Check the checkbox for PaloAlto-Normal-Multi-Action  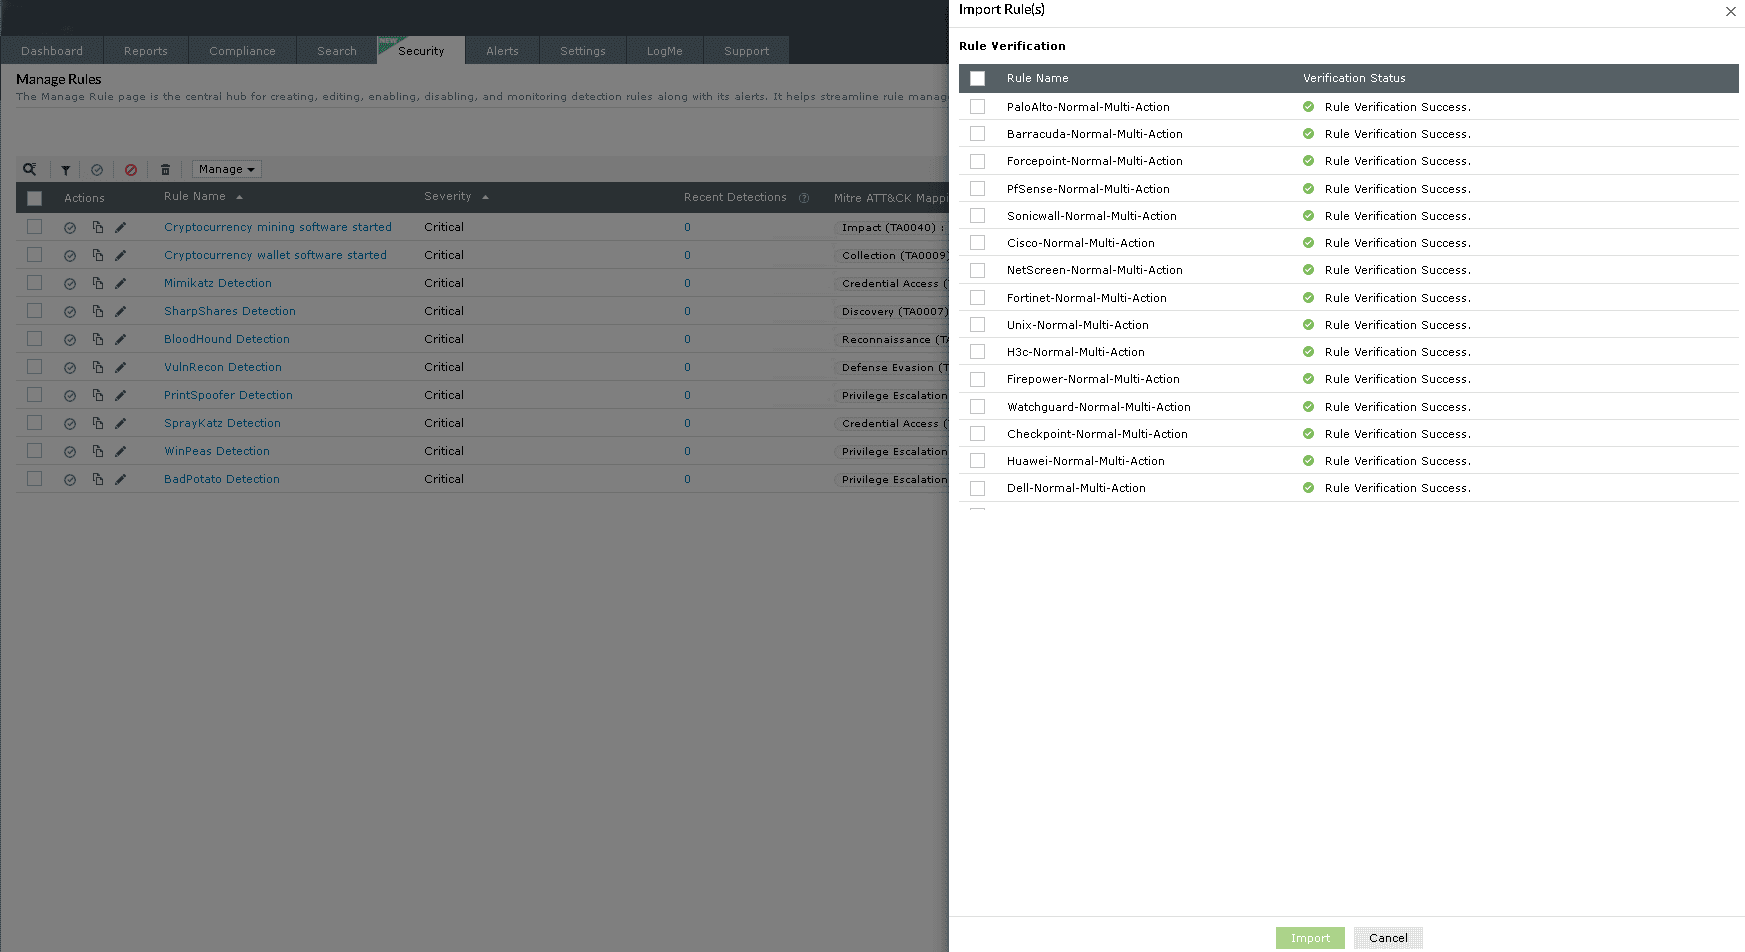click(977, 106)
